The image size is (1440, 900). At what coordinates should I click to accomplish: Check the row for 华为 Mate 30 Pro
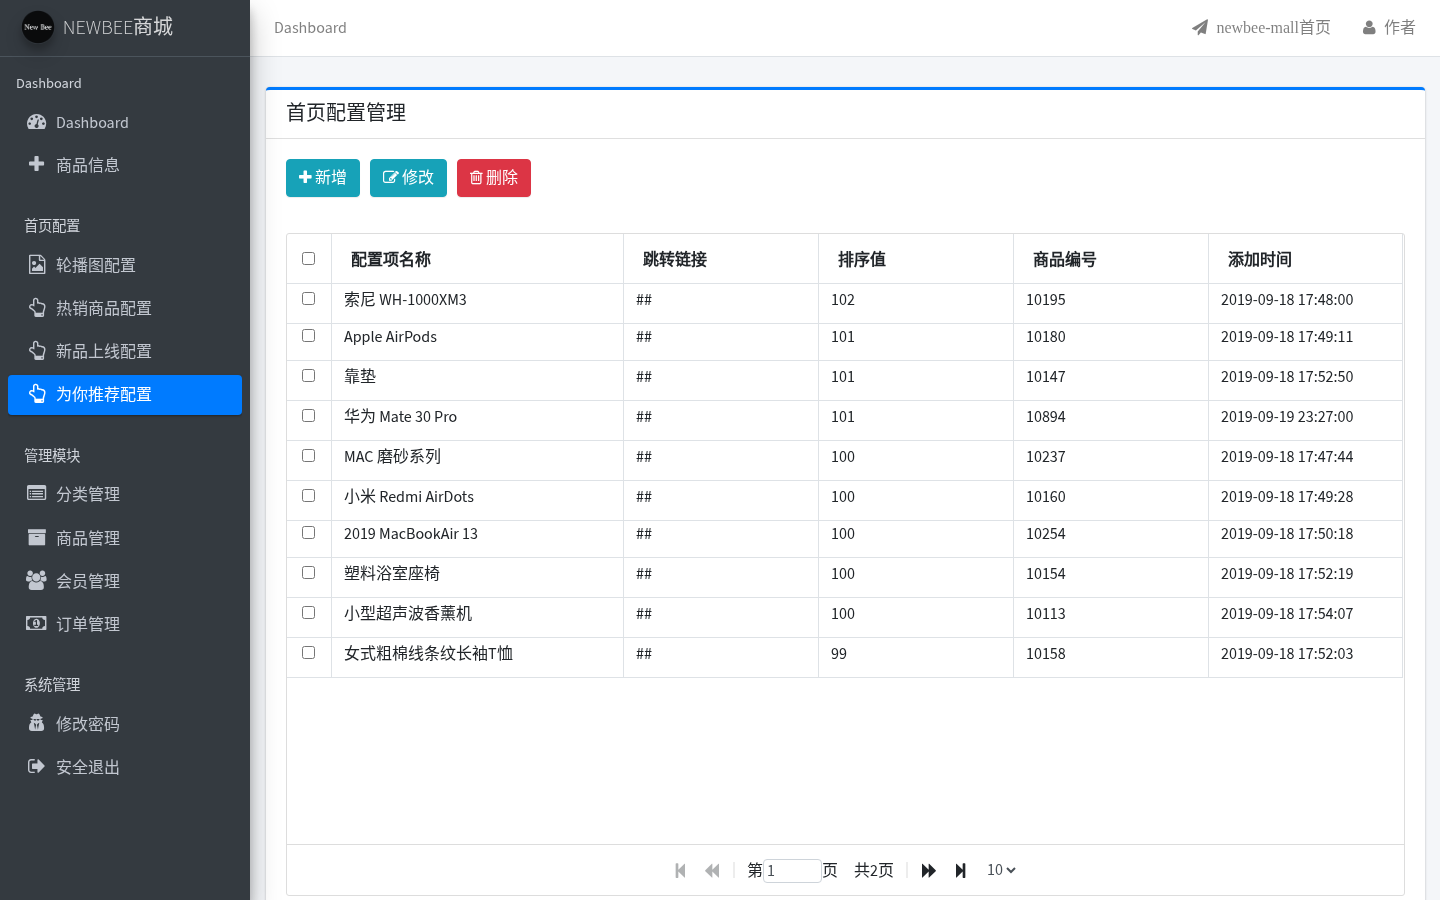pos(308,415)
